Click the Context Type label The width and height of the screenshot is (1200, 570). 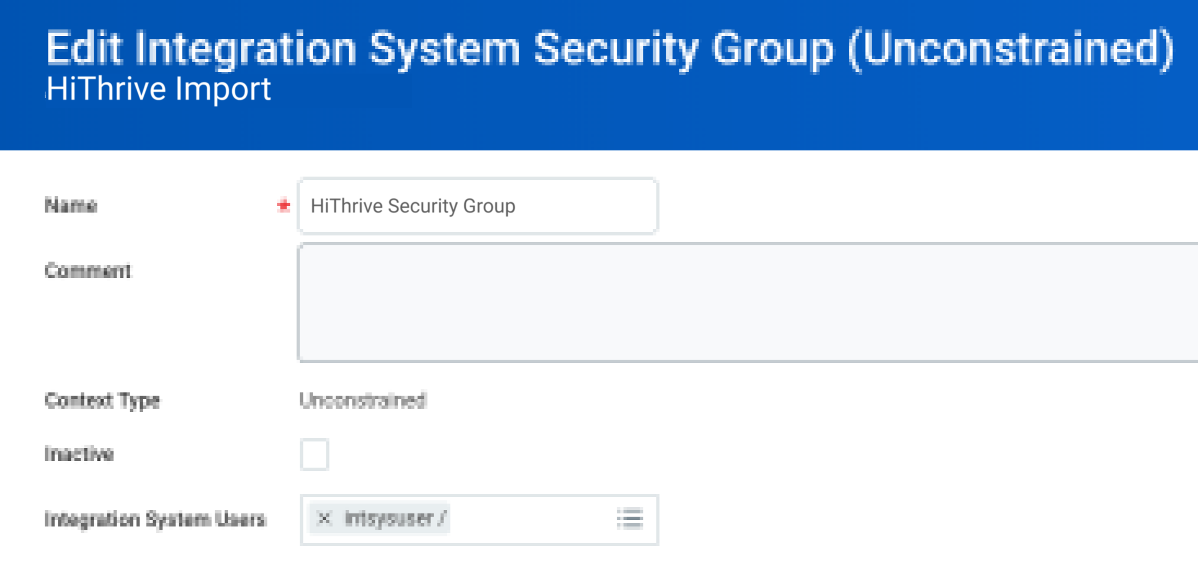(102, 401)
